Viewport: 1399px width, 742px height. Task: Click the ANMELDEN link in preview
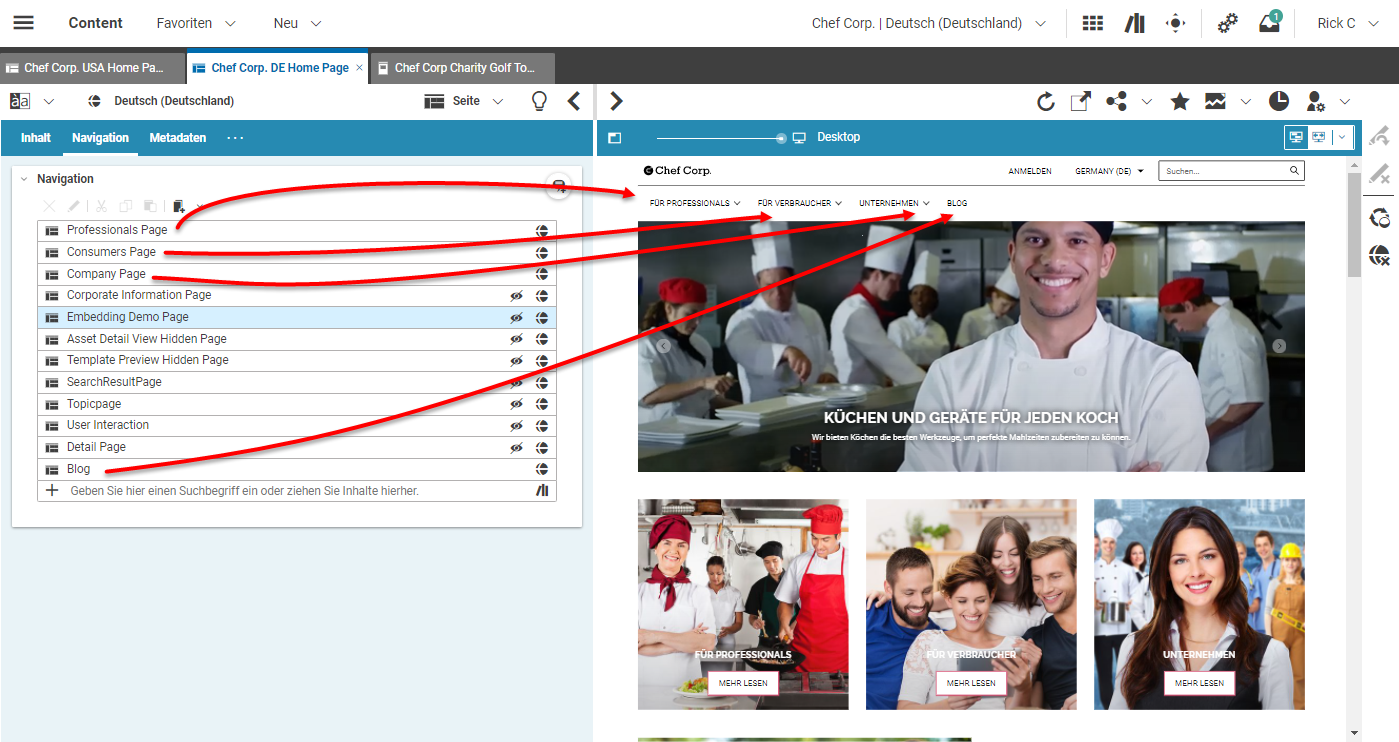point(1029,171)
